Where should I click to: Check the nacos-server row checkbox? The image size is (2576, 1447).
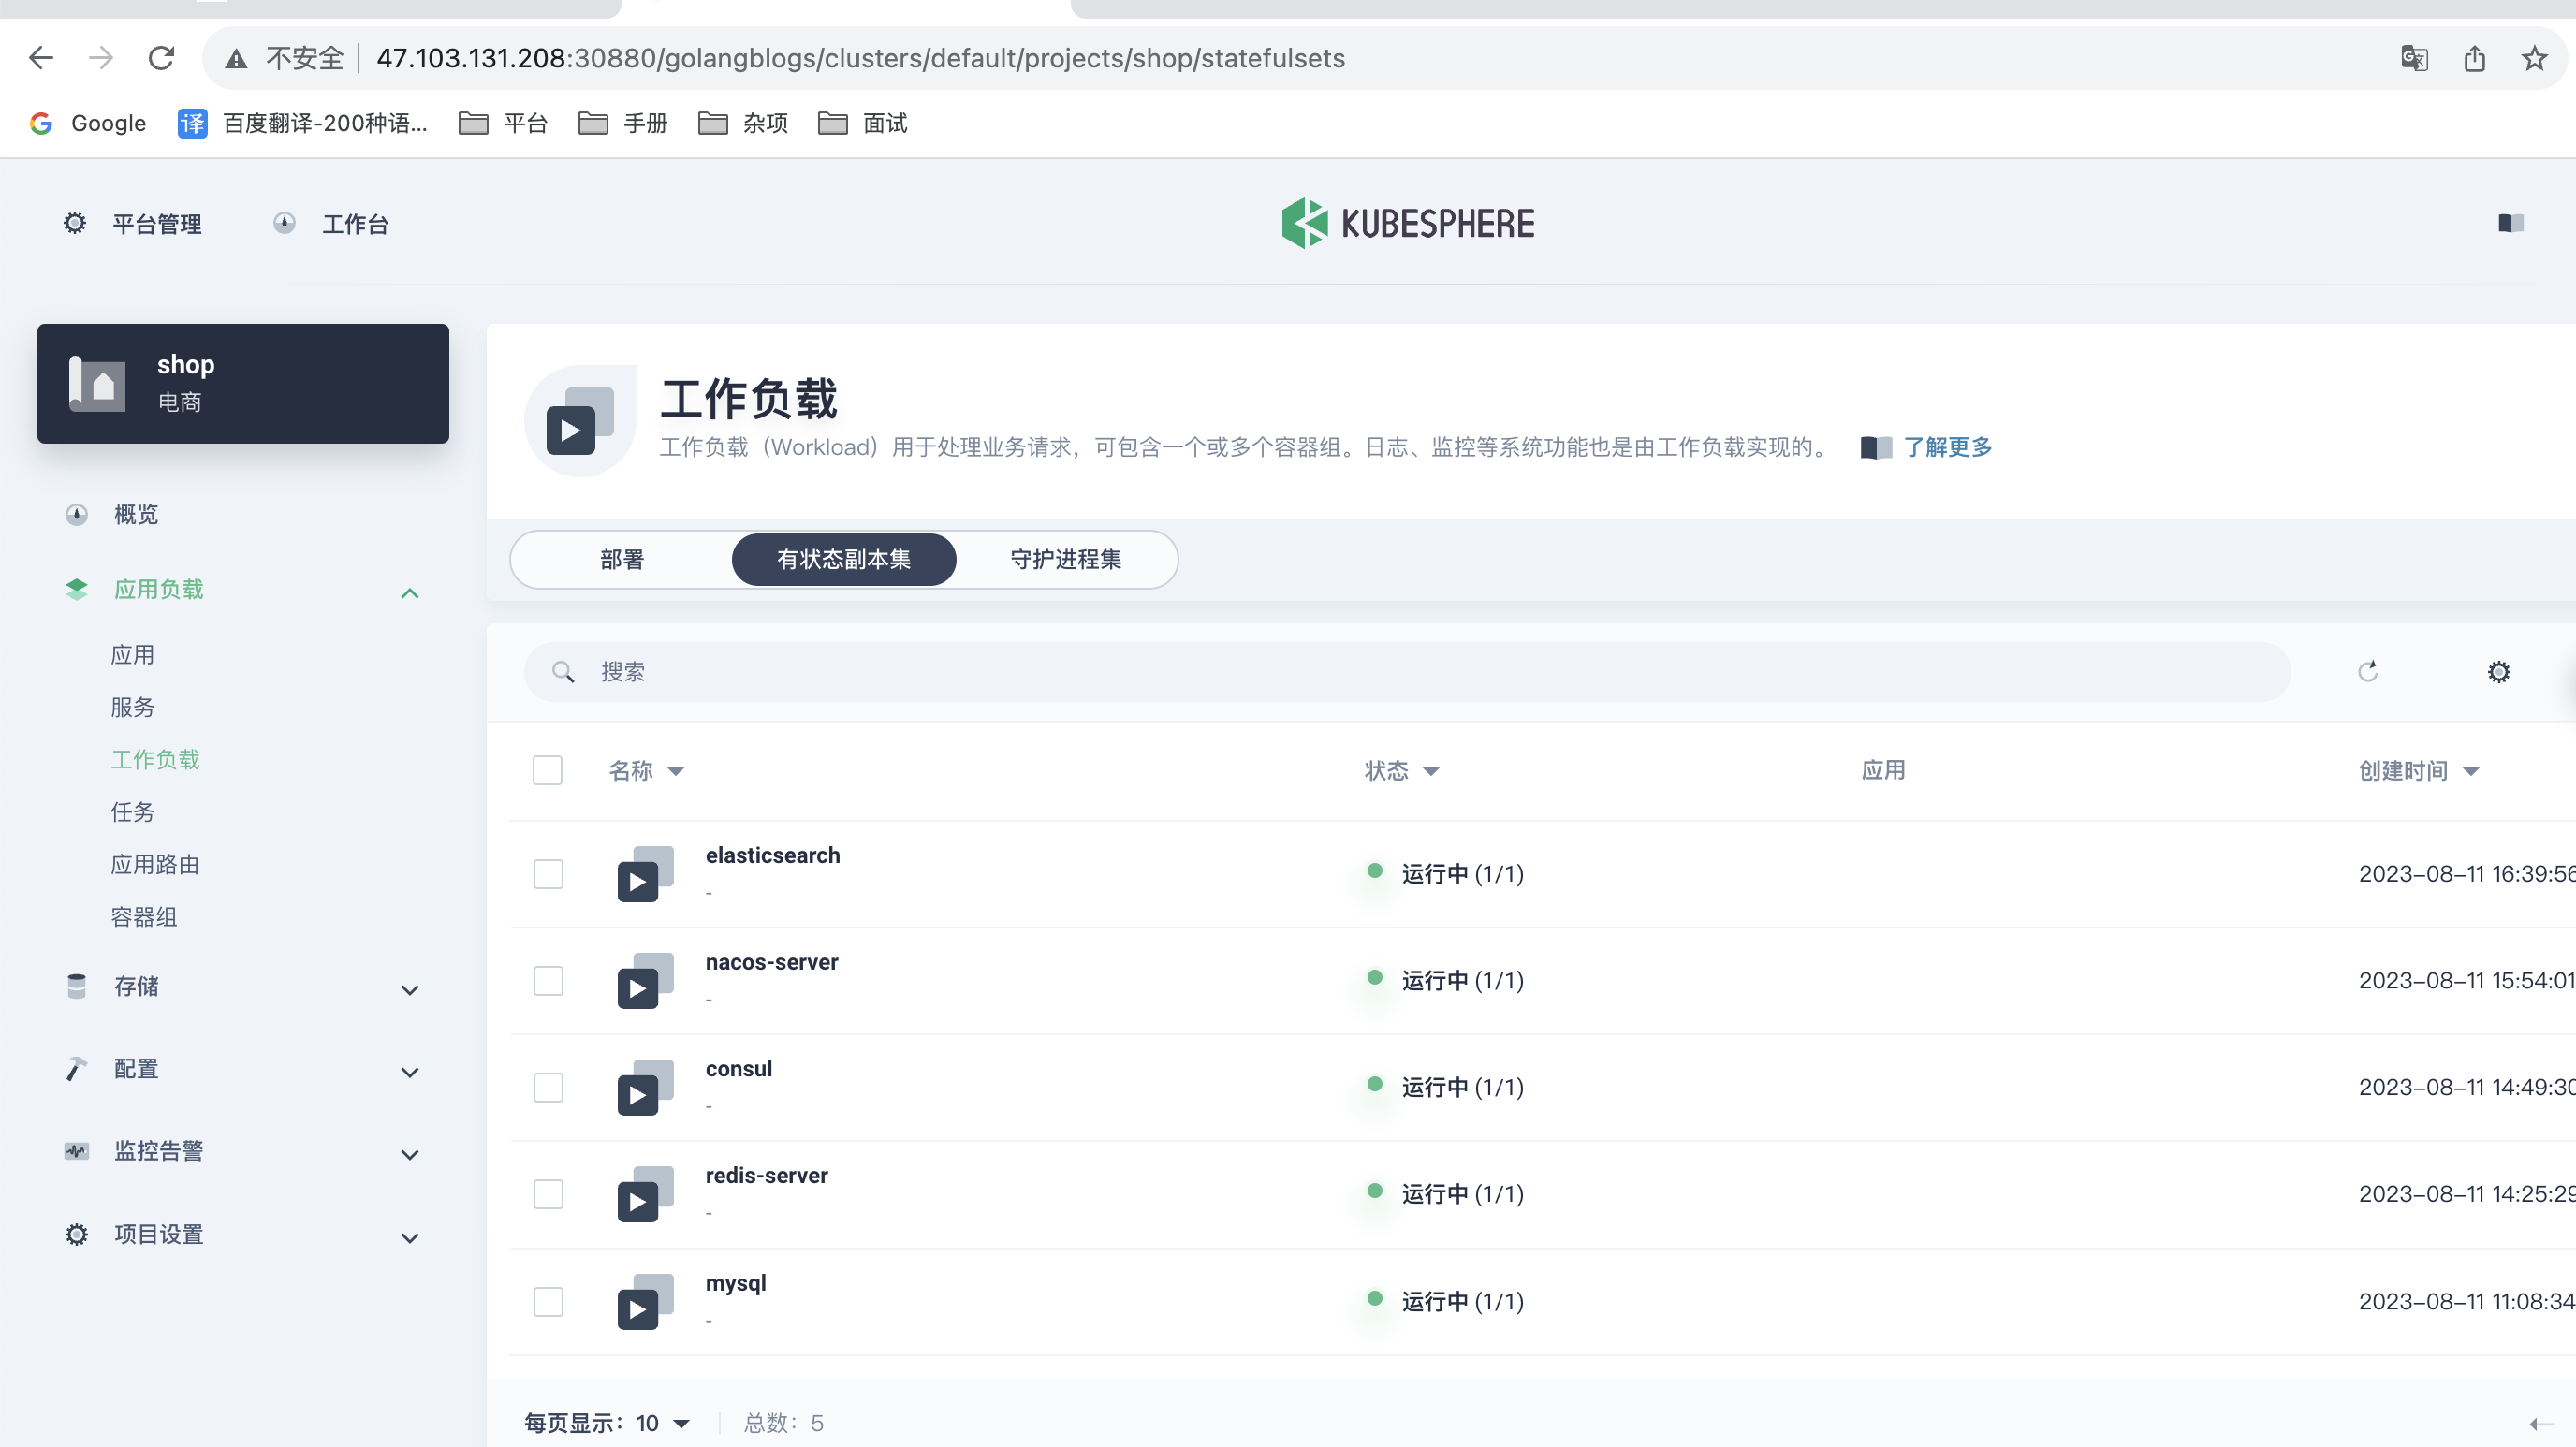548,980
